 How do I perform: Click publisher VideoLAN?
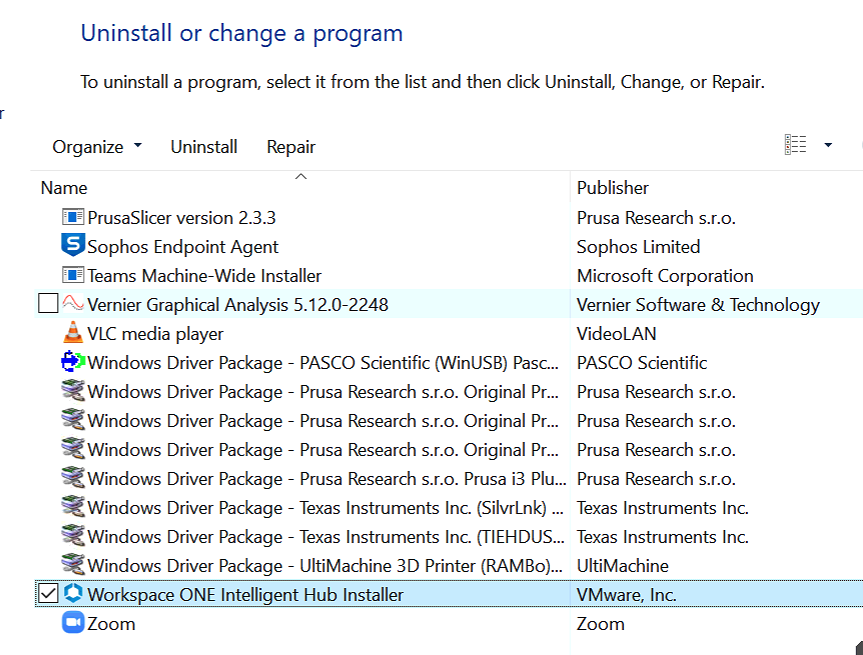pos(616,334)
